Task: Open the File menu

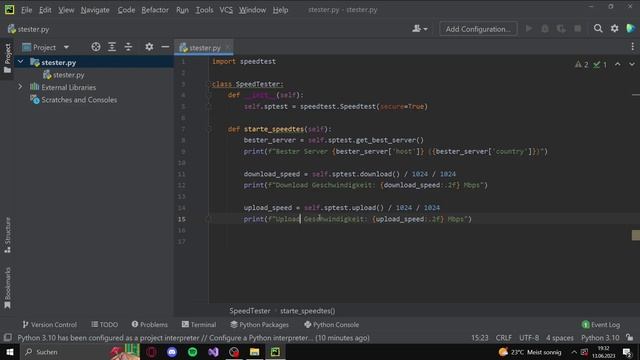Action: (x=27, y=10)
